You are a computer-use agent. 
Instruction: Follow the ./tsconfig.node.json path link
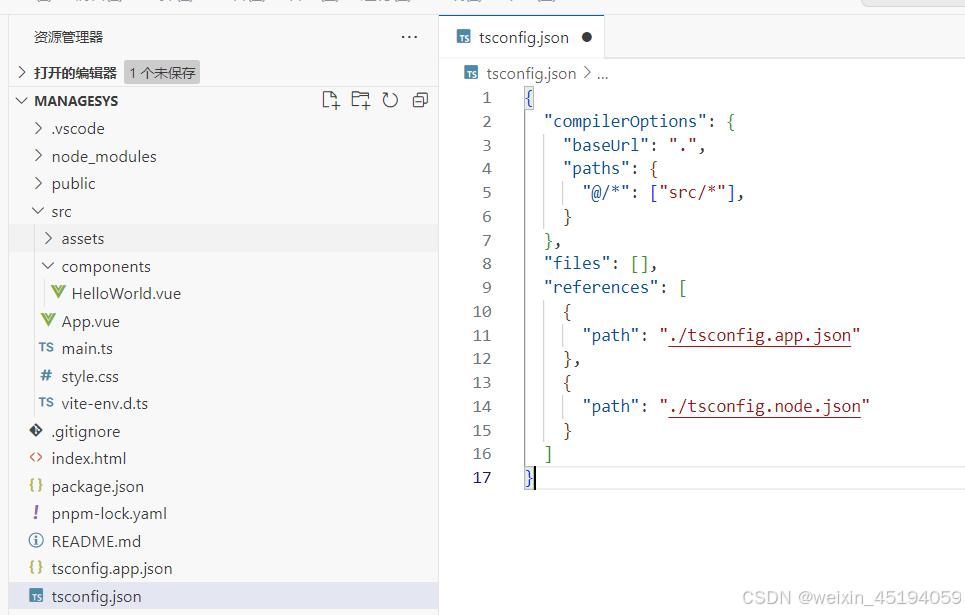pyautogui.click(x=764, y=406)
